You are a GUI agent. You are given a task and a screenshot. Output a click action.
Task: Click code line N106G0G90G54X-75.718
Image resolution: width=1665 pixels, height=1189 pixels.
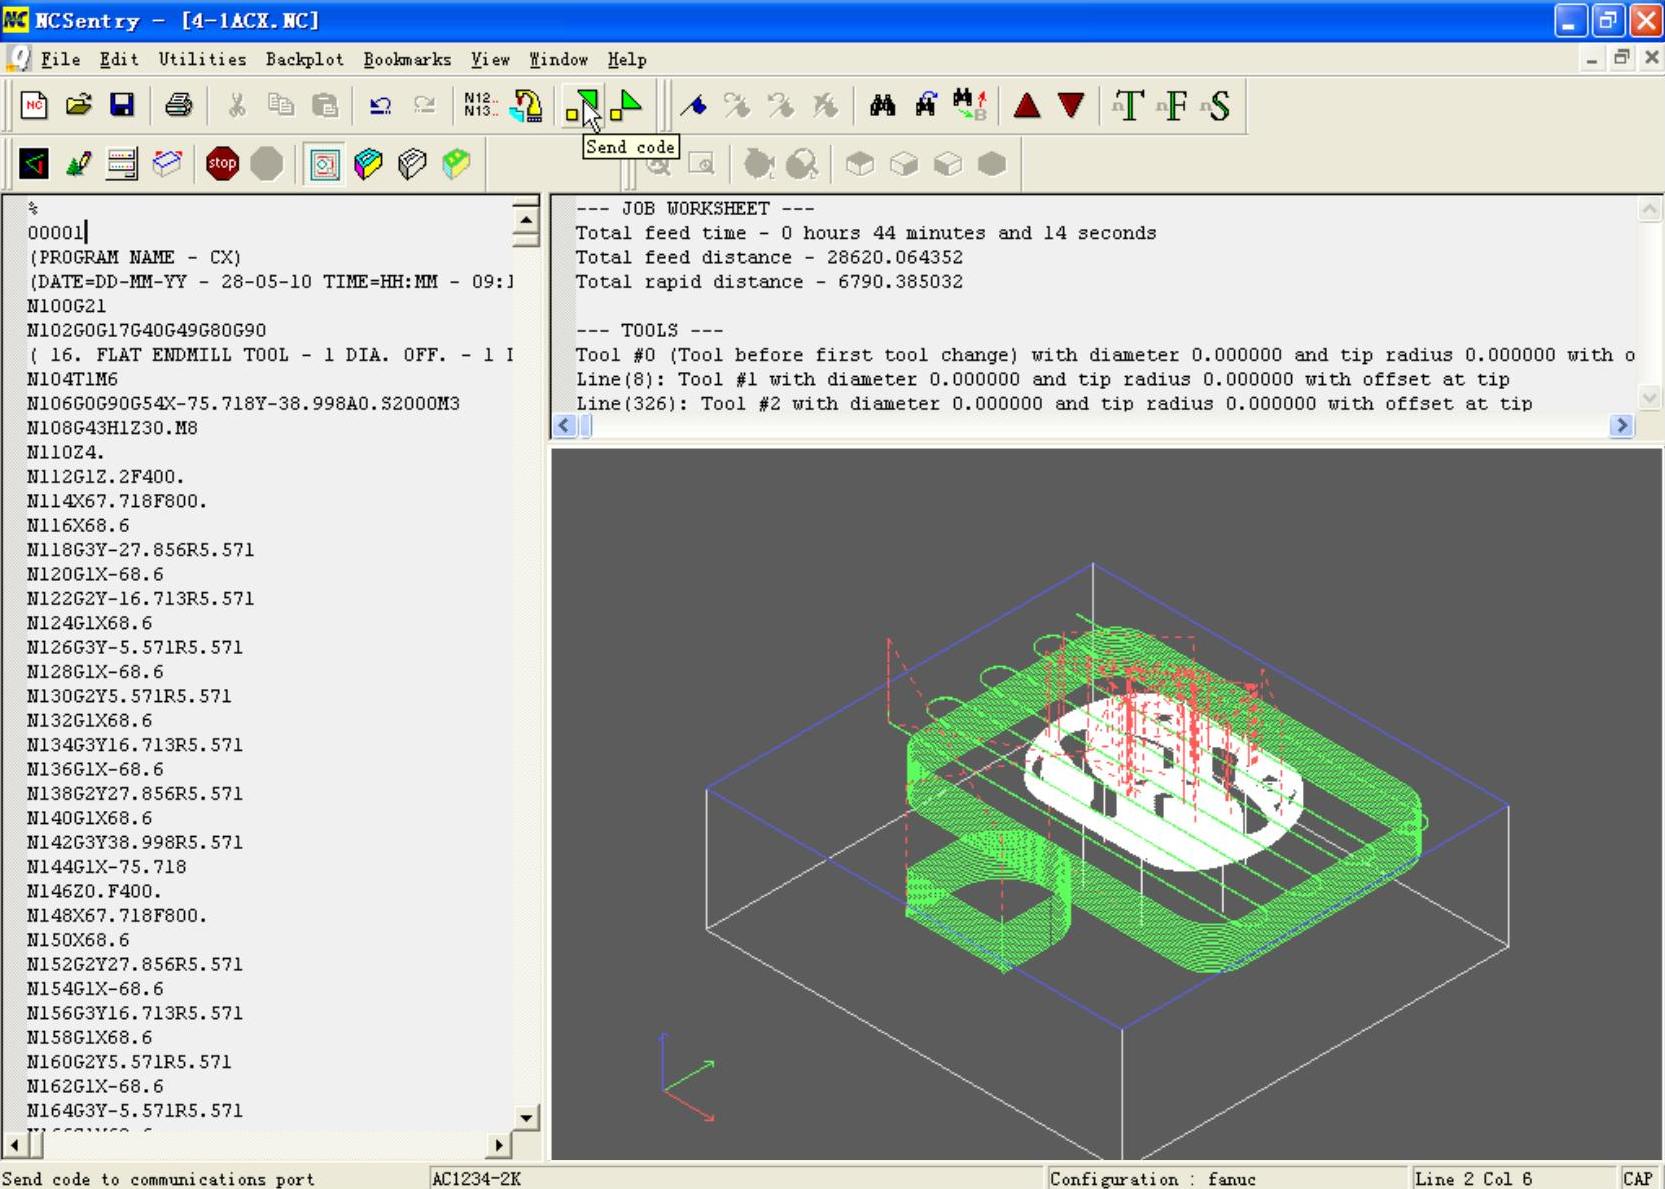pyautogui.click(x=243, y=403)
